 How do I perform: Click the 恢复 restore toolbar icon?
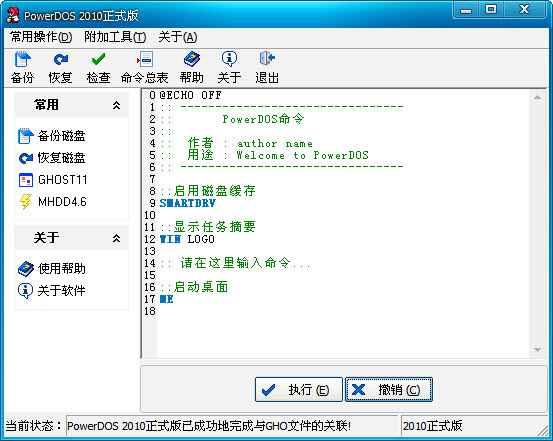point(60,67)
